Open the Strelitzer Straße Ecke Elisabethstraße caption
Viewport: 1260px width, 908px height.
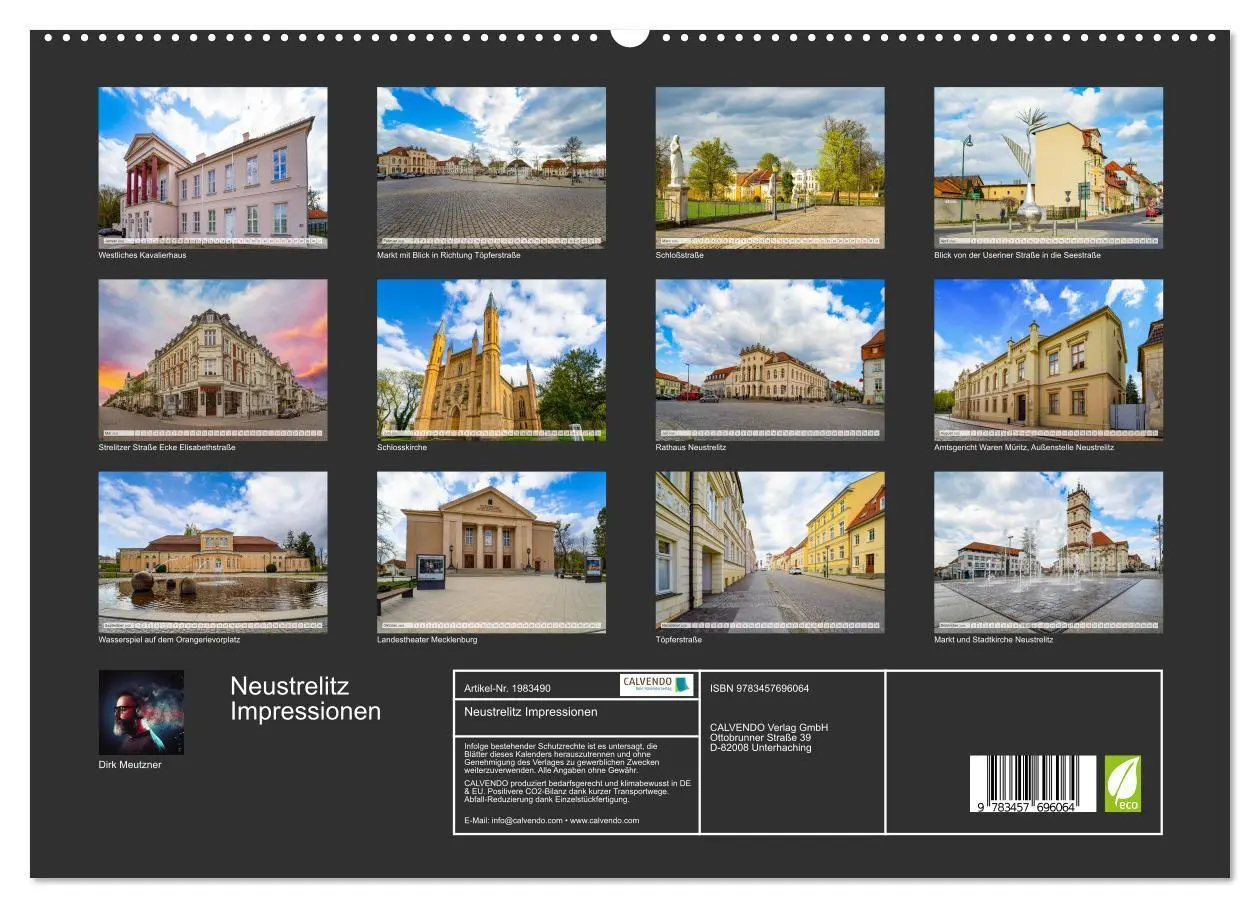(167, 448)
